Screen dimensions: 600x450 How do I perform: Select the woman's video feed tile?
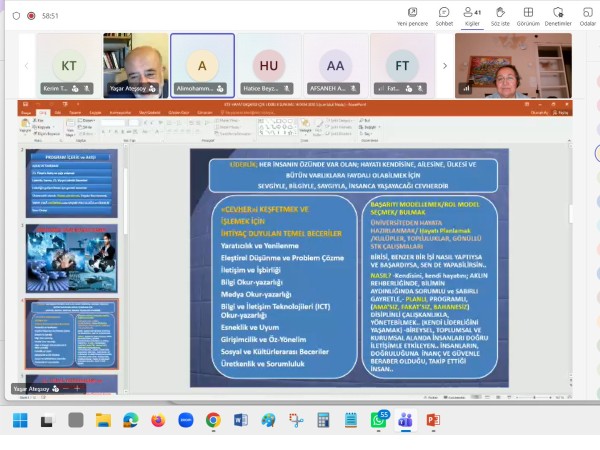(x=513, y=65)
